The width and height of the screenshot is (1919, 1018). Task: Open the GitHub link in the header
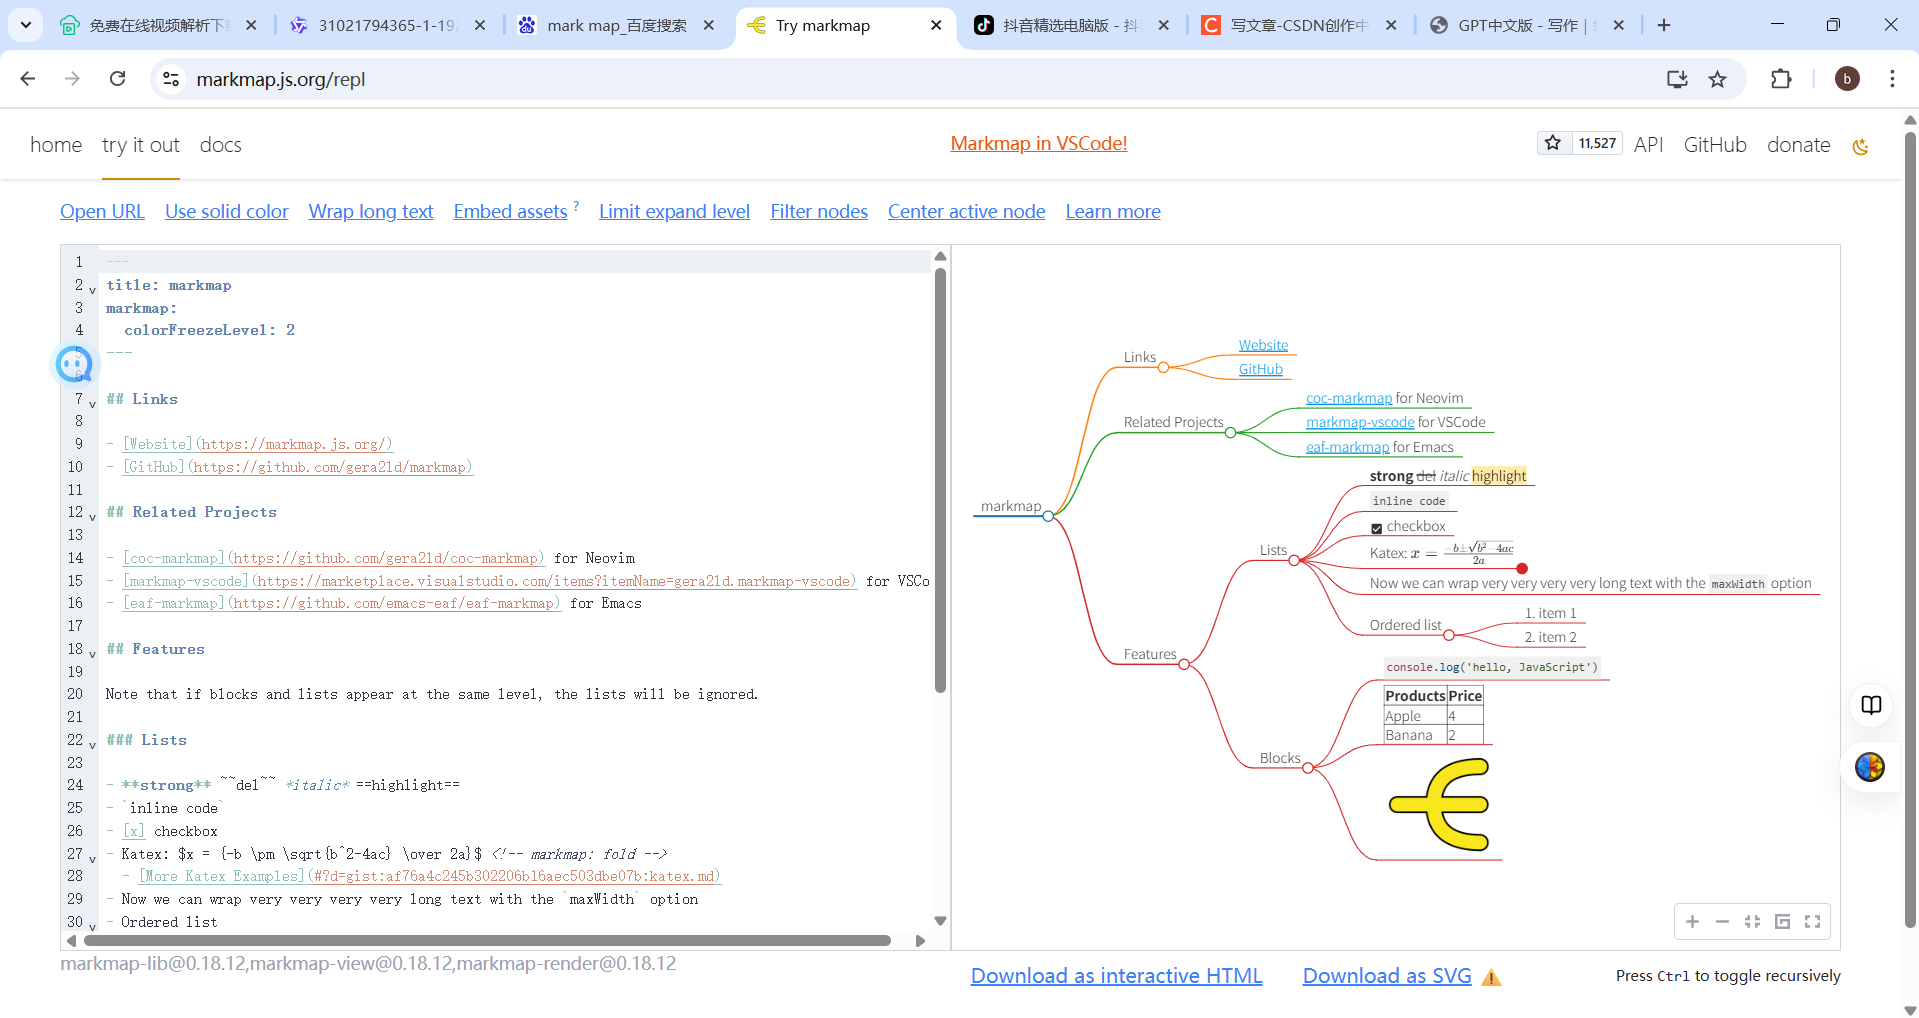click(x=1715, y=145)
